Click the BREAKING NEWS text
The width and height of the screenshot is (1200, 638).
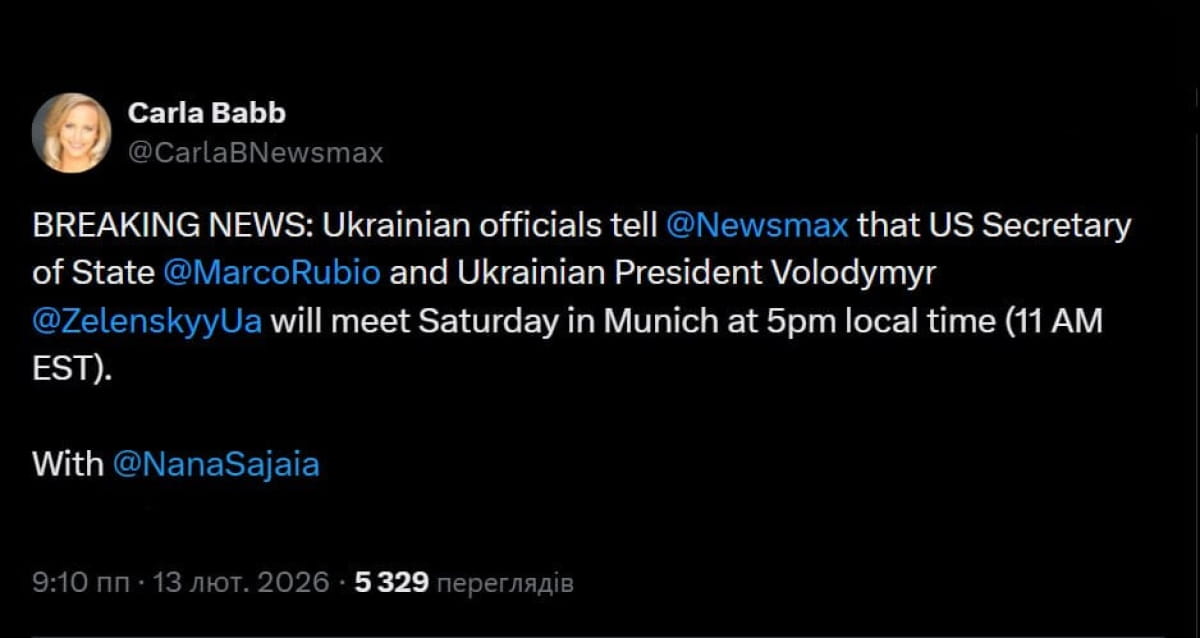tap(173, 226)
